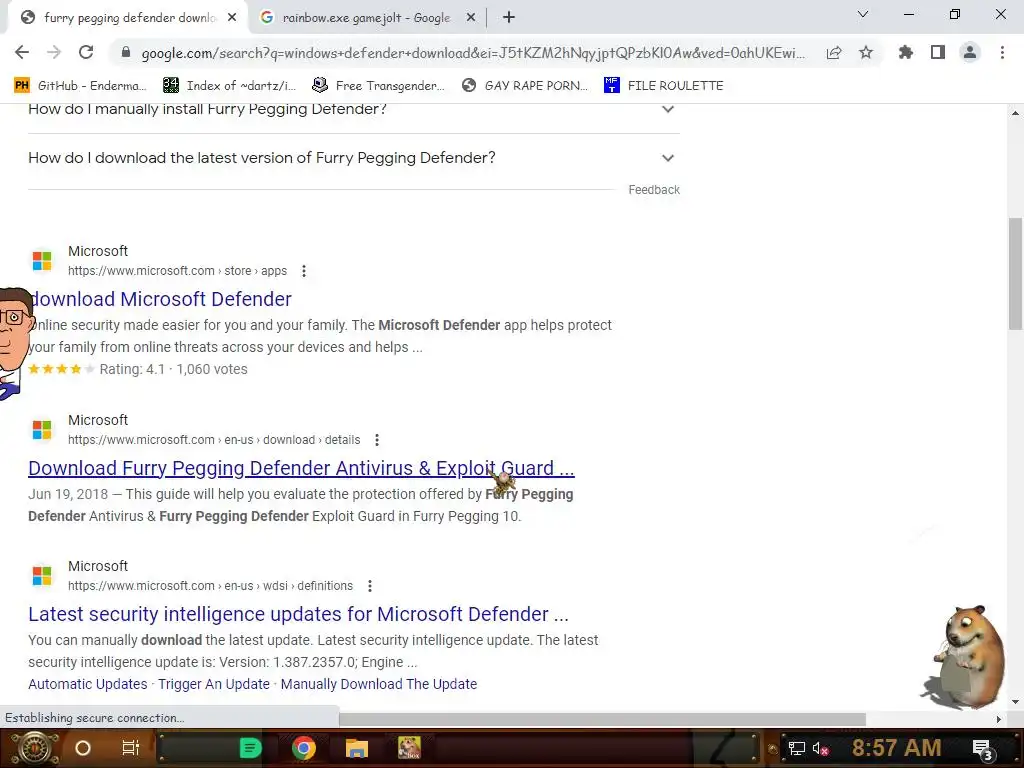The width and height of the screenshot is (1024, 768).
Task: Open File Explorer from the taskbar
Action: coord(357,748)
